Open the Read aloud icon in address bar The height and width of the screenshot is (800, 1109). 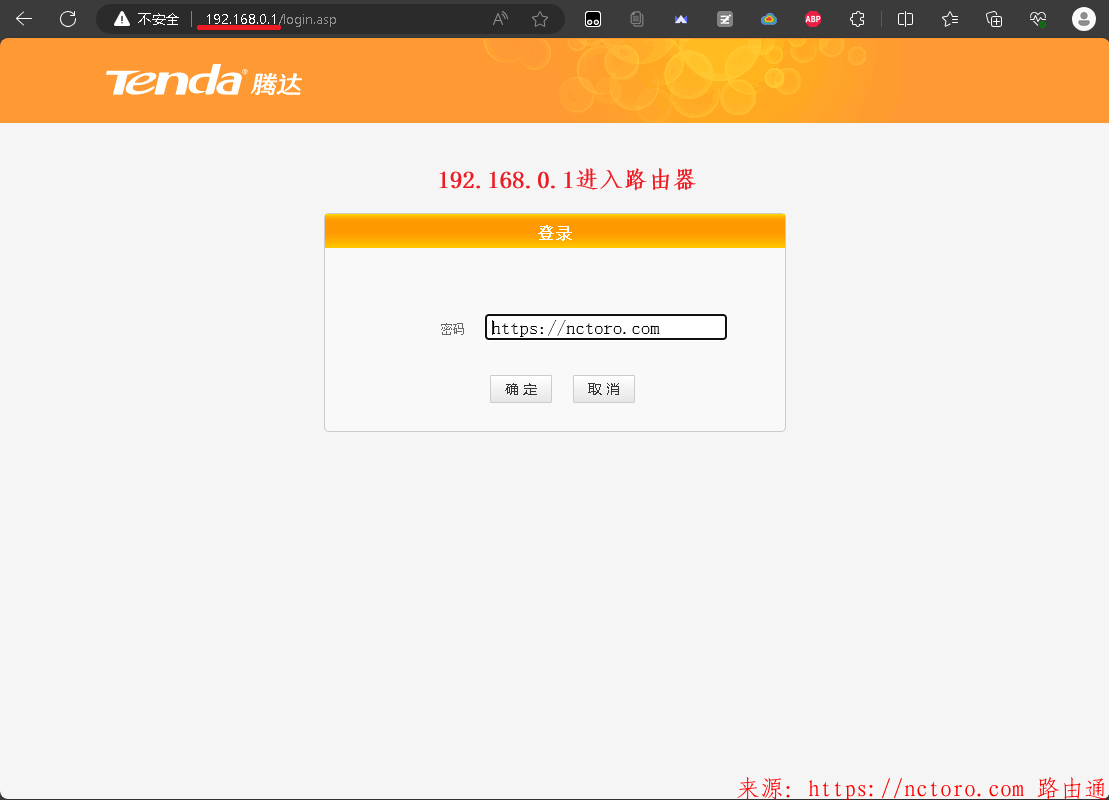coord(500,19)
